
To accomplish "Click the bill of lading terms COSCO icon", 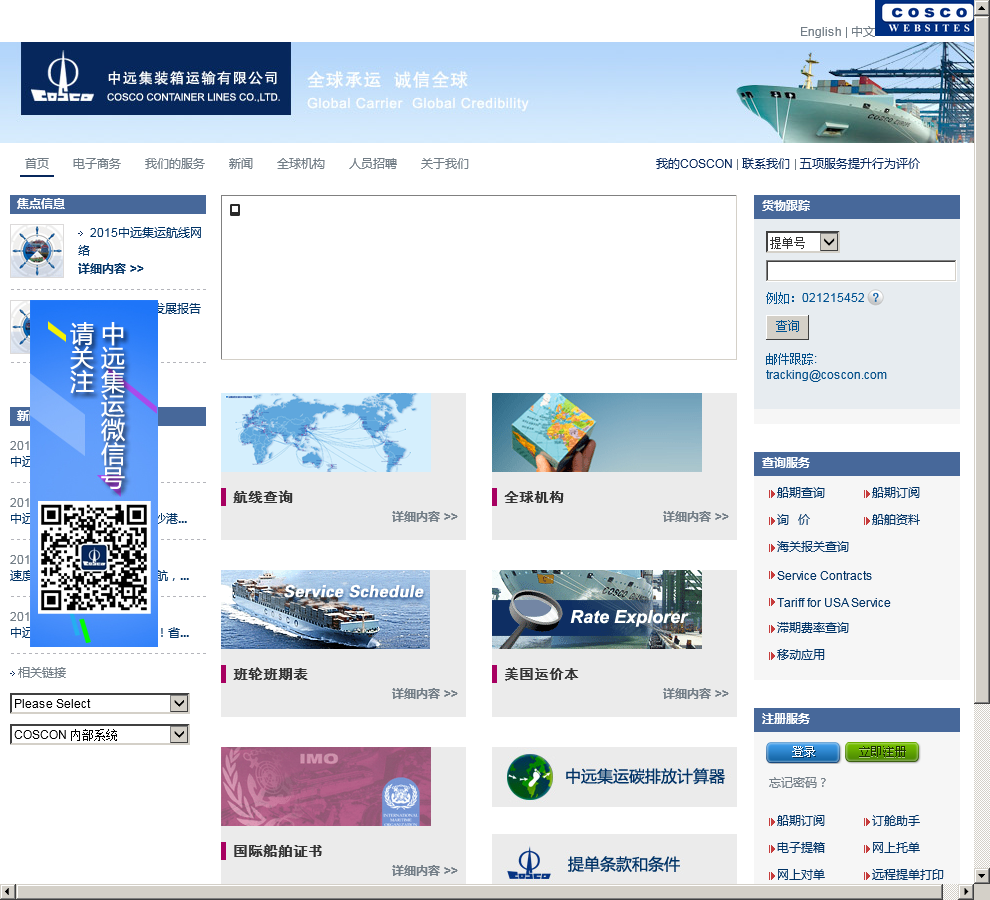I will pos(529,864).
